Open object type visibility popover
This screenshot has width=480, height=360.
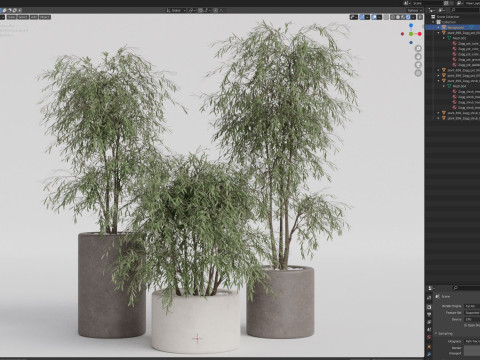coord(354,17)
